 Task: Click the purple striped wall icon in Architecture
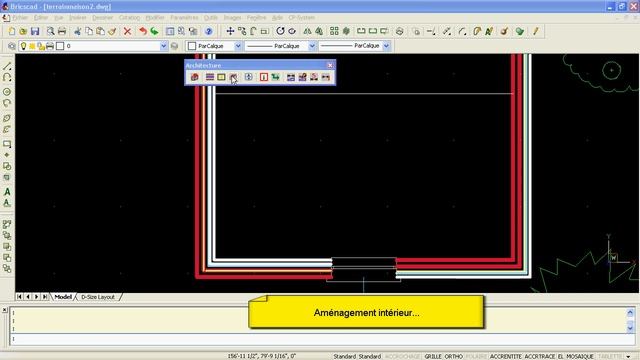point(210,77)
